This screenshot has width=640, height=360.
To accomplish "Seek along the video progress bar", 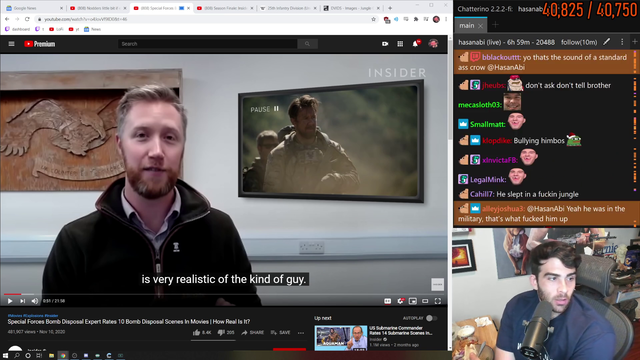I will point(224,294).
